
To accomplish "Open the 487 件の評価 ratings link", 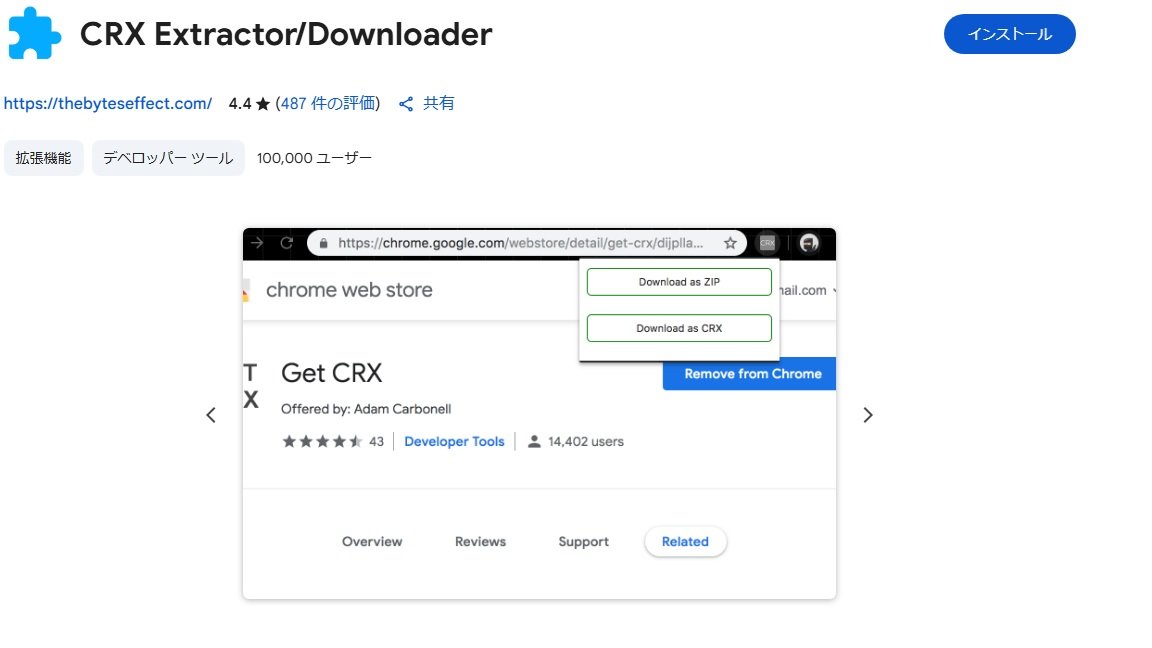I will click(328, 104).
